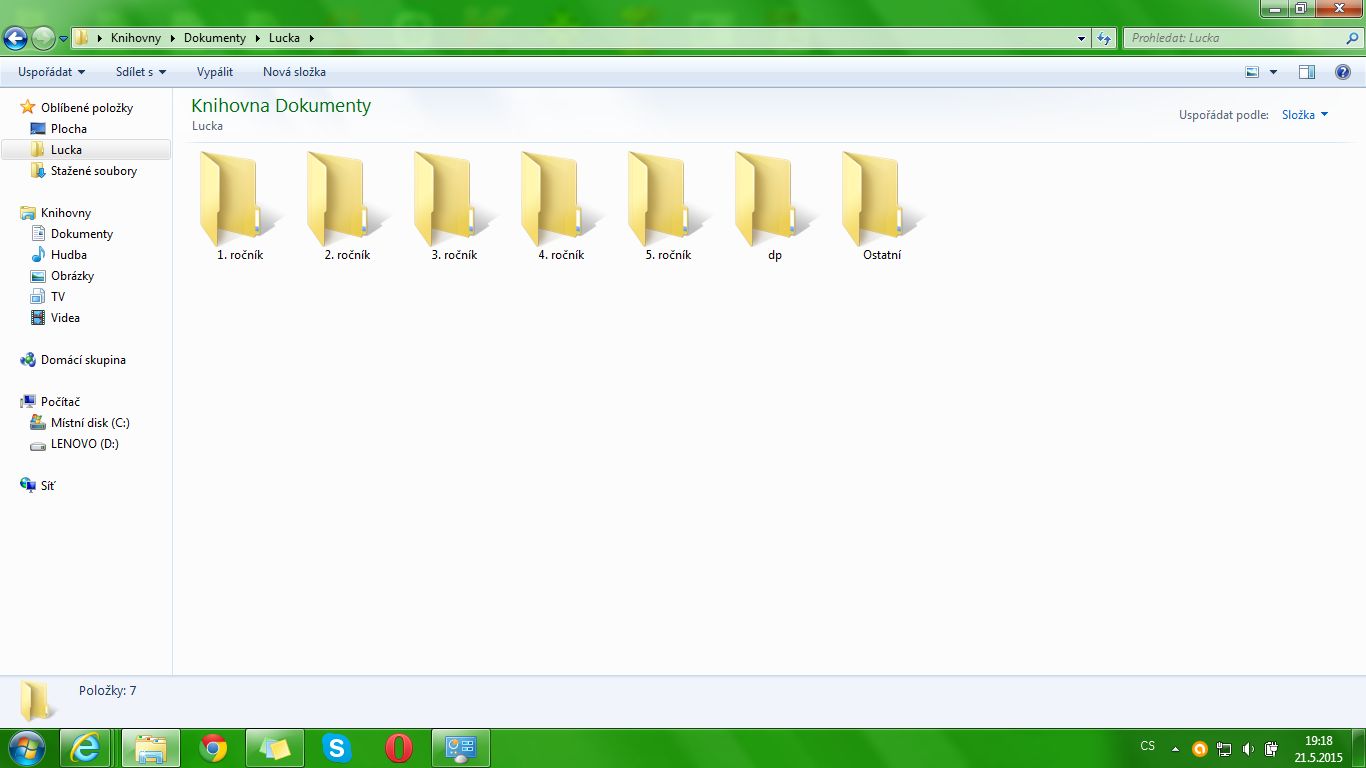Open the volume speaker tray icon
Viewport: 1366px width, 768px height.
(x=1247, y=749)
